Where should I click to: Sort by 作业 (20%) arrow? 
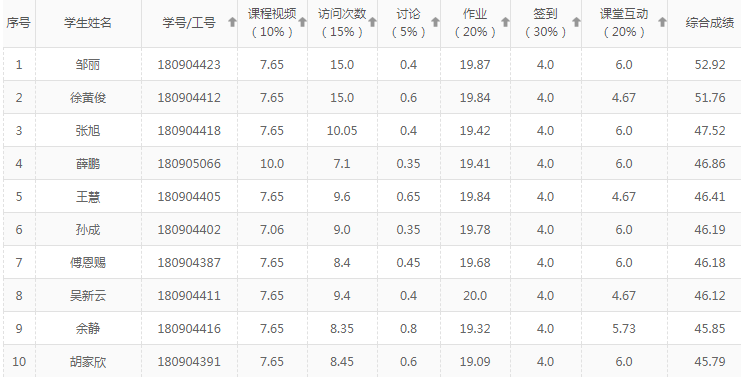coord(505,22)
